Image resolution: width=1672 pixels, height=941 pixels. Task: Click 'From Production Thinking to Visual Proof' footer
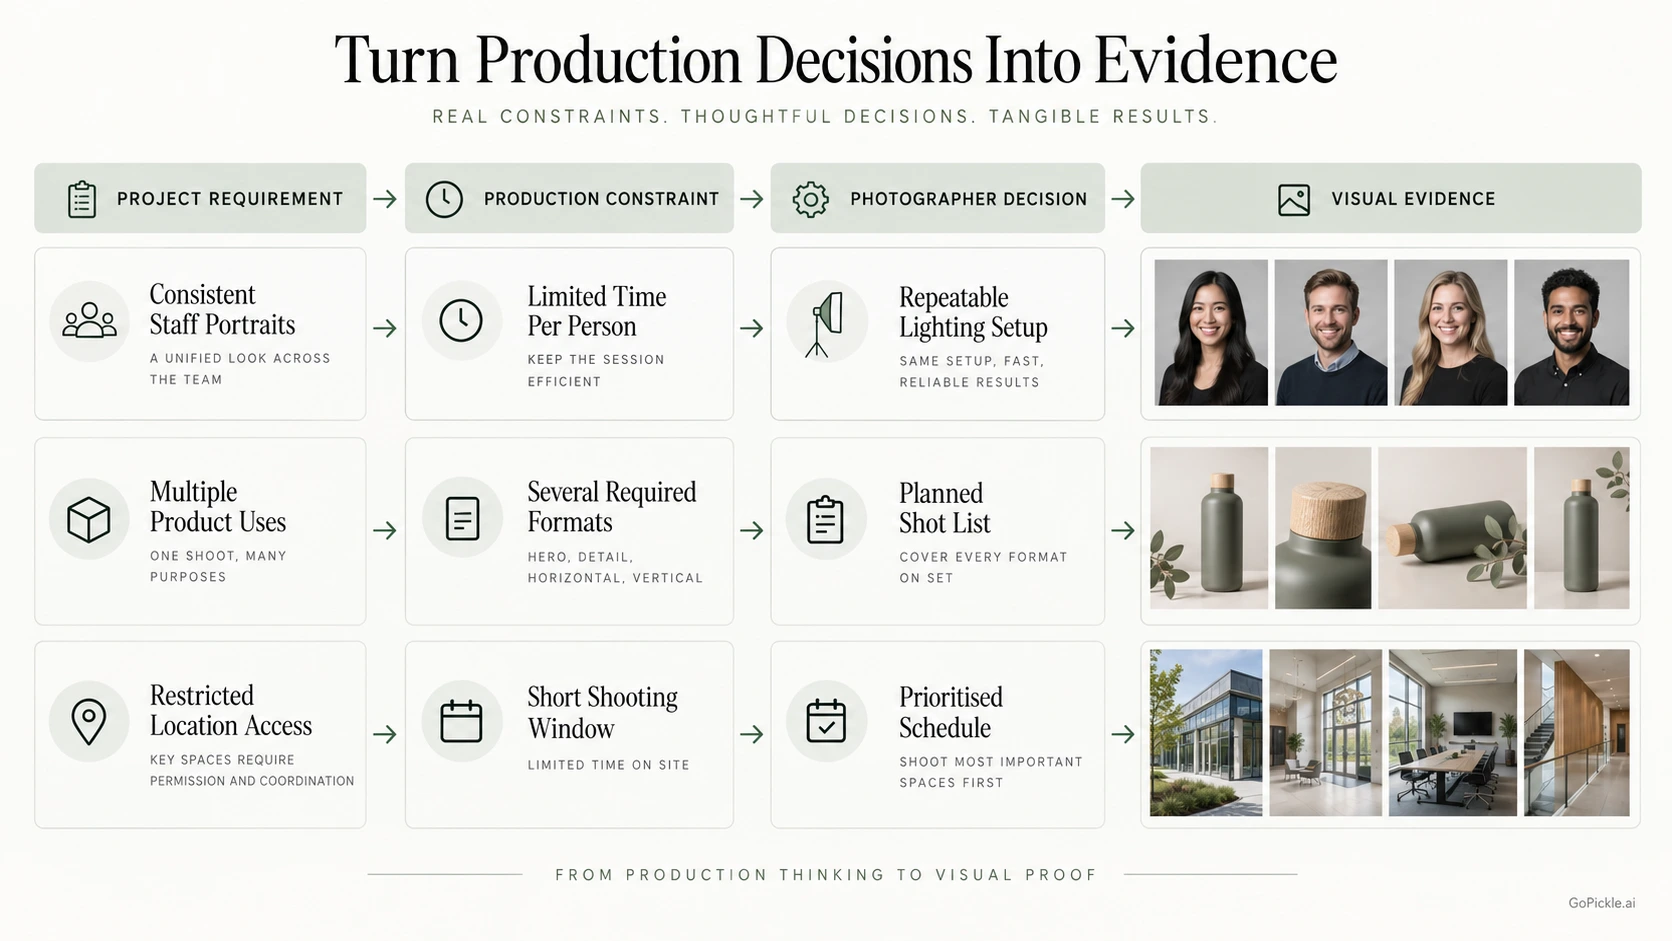827,875
